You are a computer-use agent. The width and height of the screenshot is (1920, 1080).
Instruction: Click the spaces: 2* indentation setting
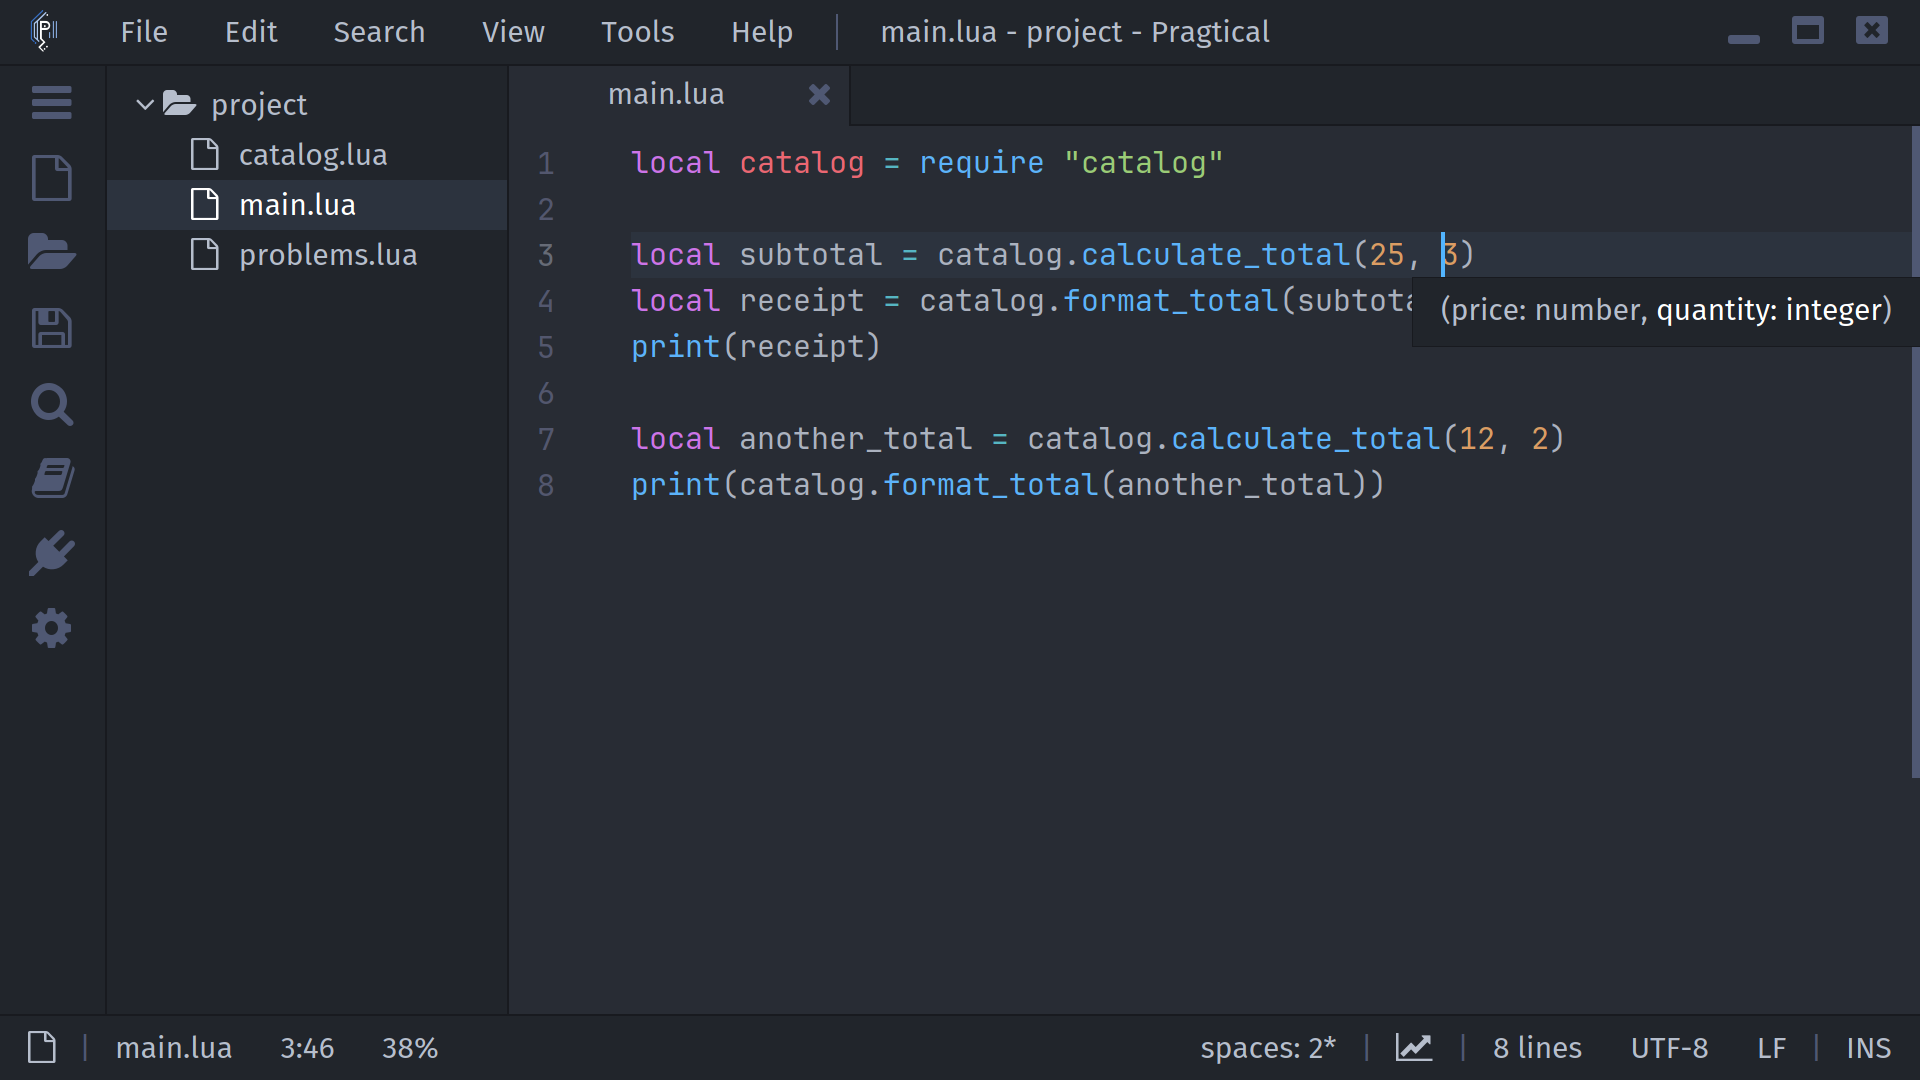click(1268, 1048)
